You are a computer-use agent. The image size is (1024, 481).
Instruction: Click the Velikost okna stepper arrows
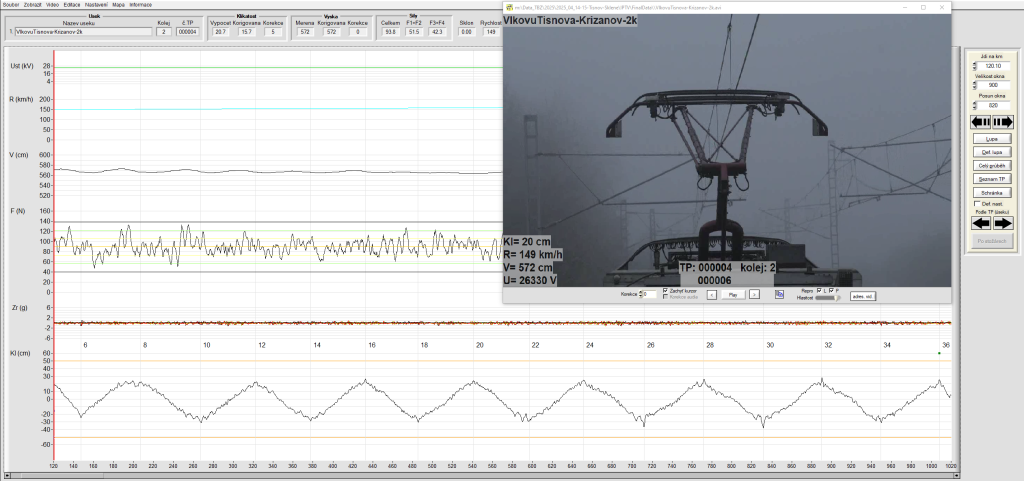pyautogui.click(x=974, y=85)
